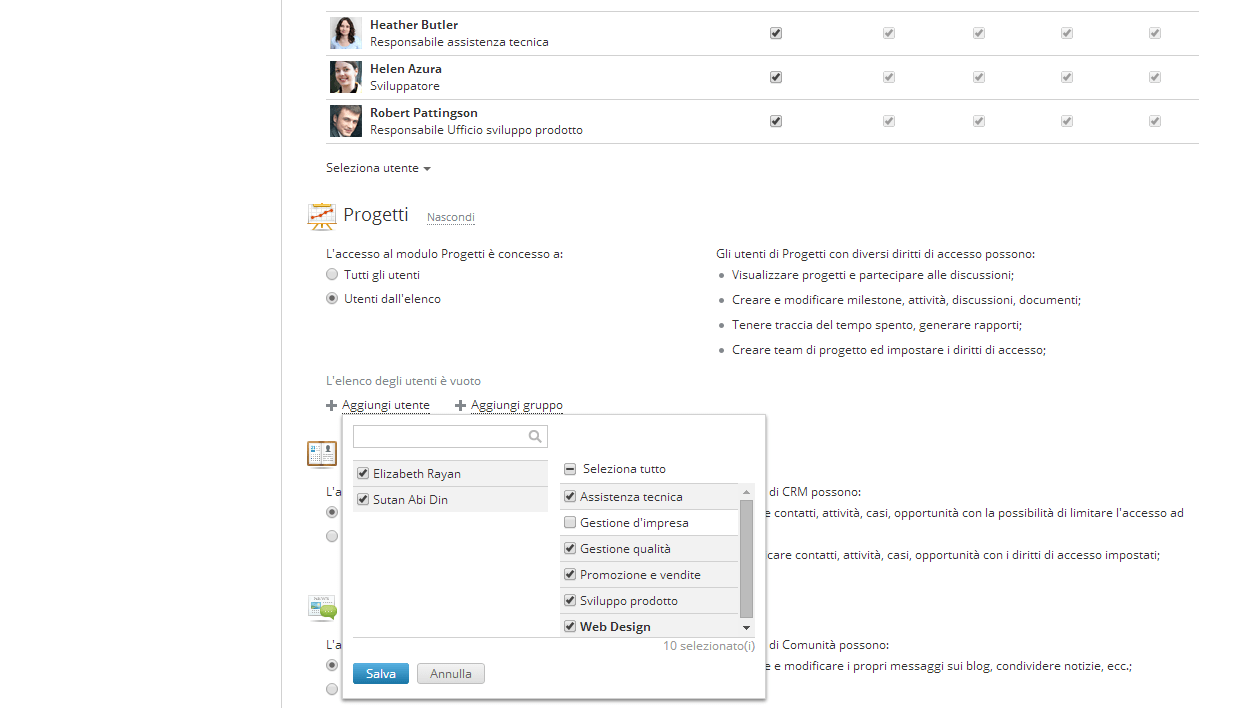The height and width of the screenshot is (708, 1240).
Task: Click plus icon next to Aggiungi gruppo
Action: [x=461, y=406]
